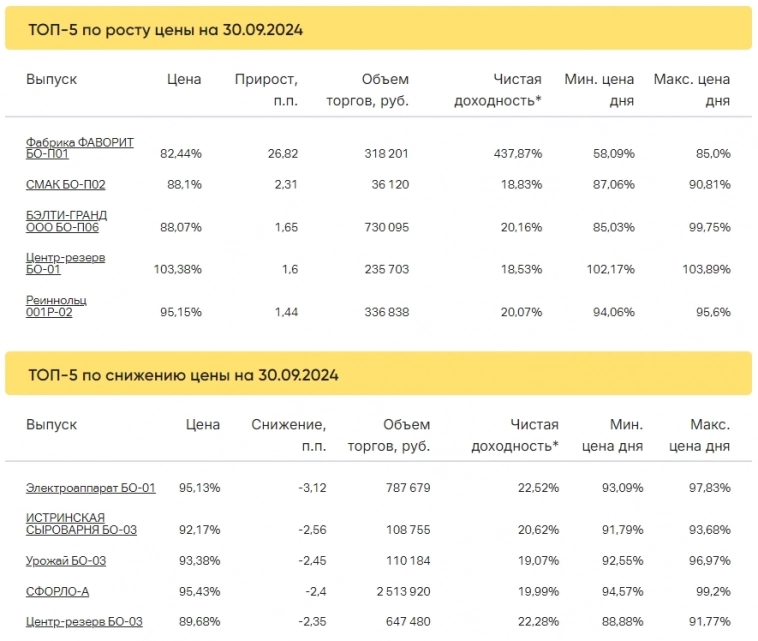Select the 26,82 price growth value
The image size is (758, 641).
pos(281,154)
